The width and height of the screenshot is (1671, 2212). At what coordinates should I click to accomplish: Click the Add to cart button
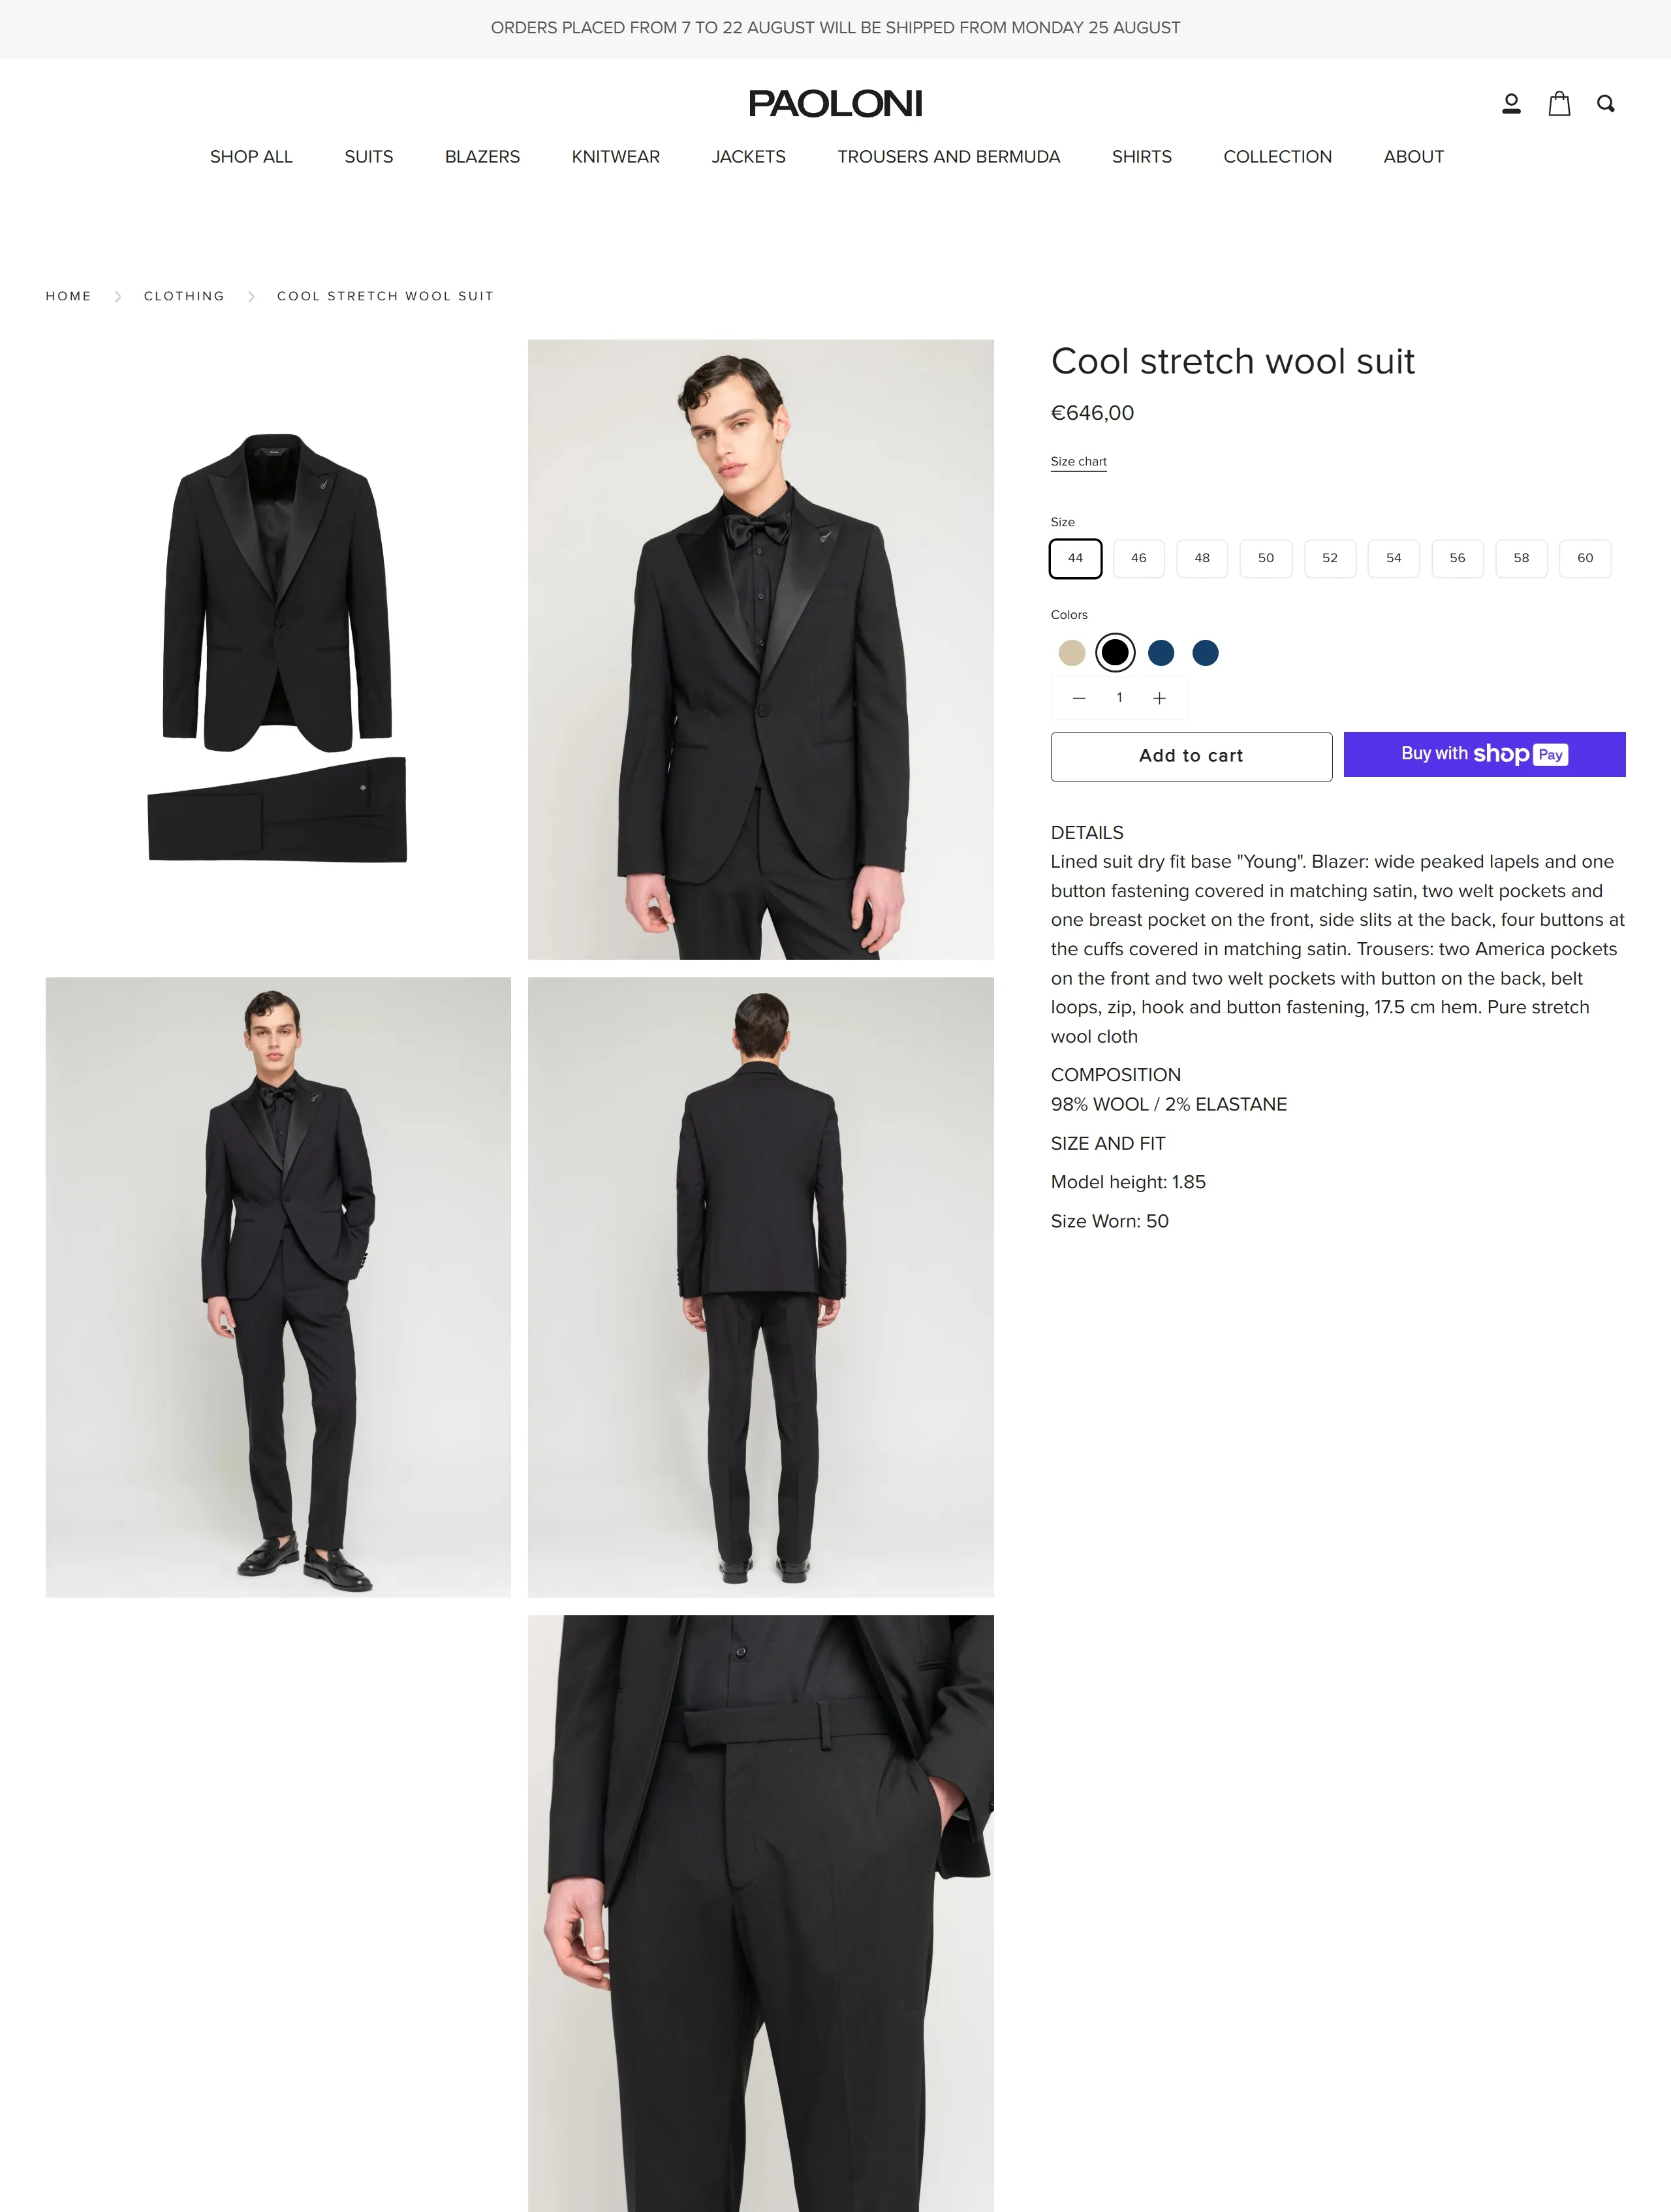click(x=1191, y=756)
